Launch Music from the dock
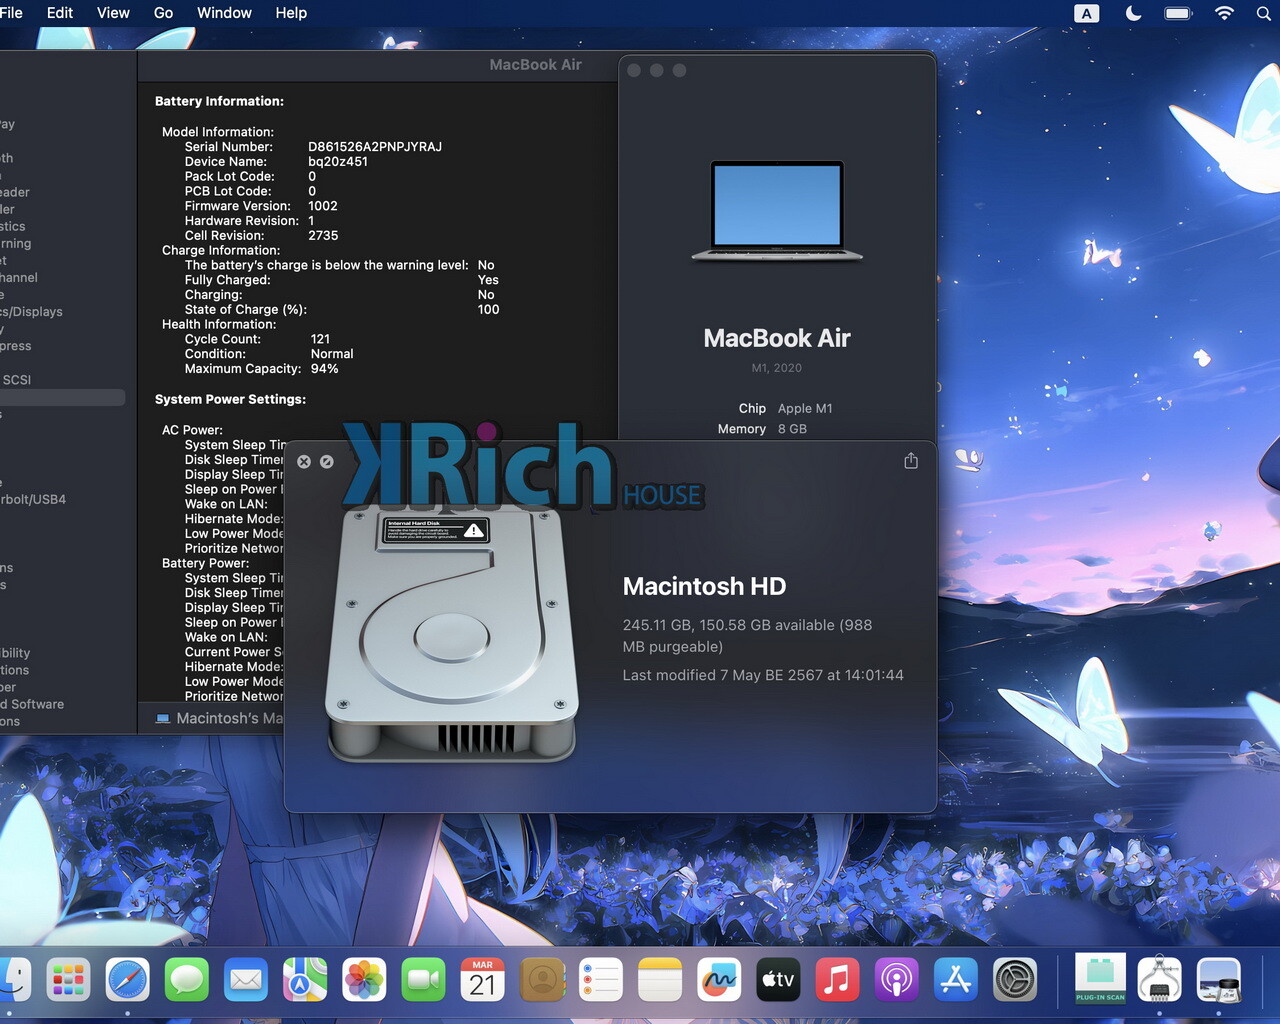Image resolution: width=1280 pixels, height=1024 pixels. (x=838, y=980)
